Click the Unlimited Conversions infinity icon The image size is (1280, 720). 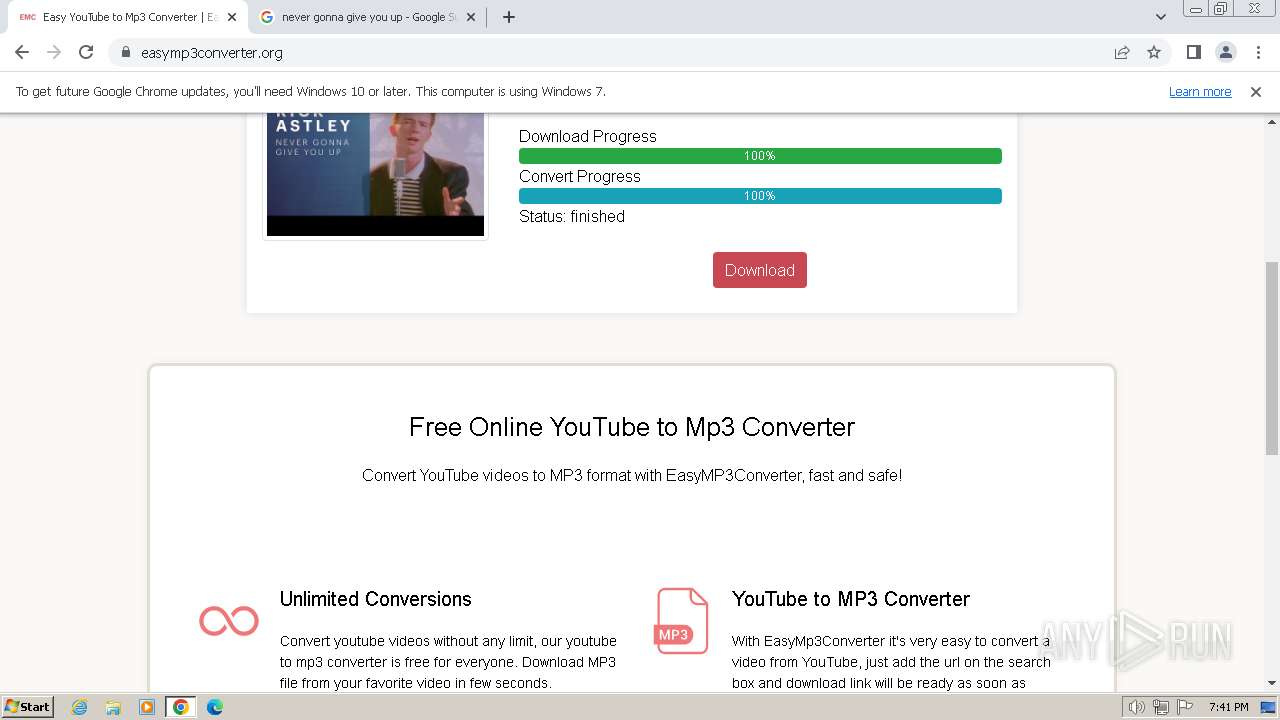pyautogui.click(x=229, y=621)
